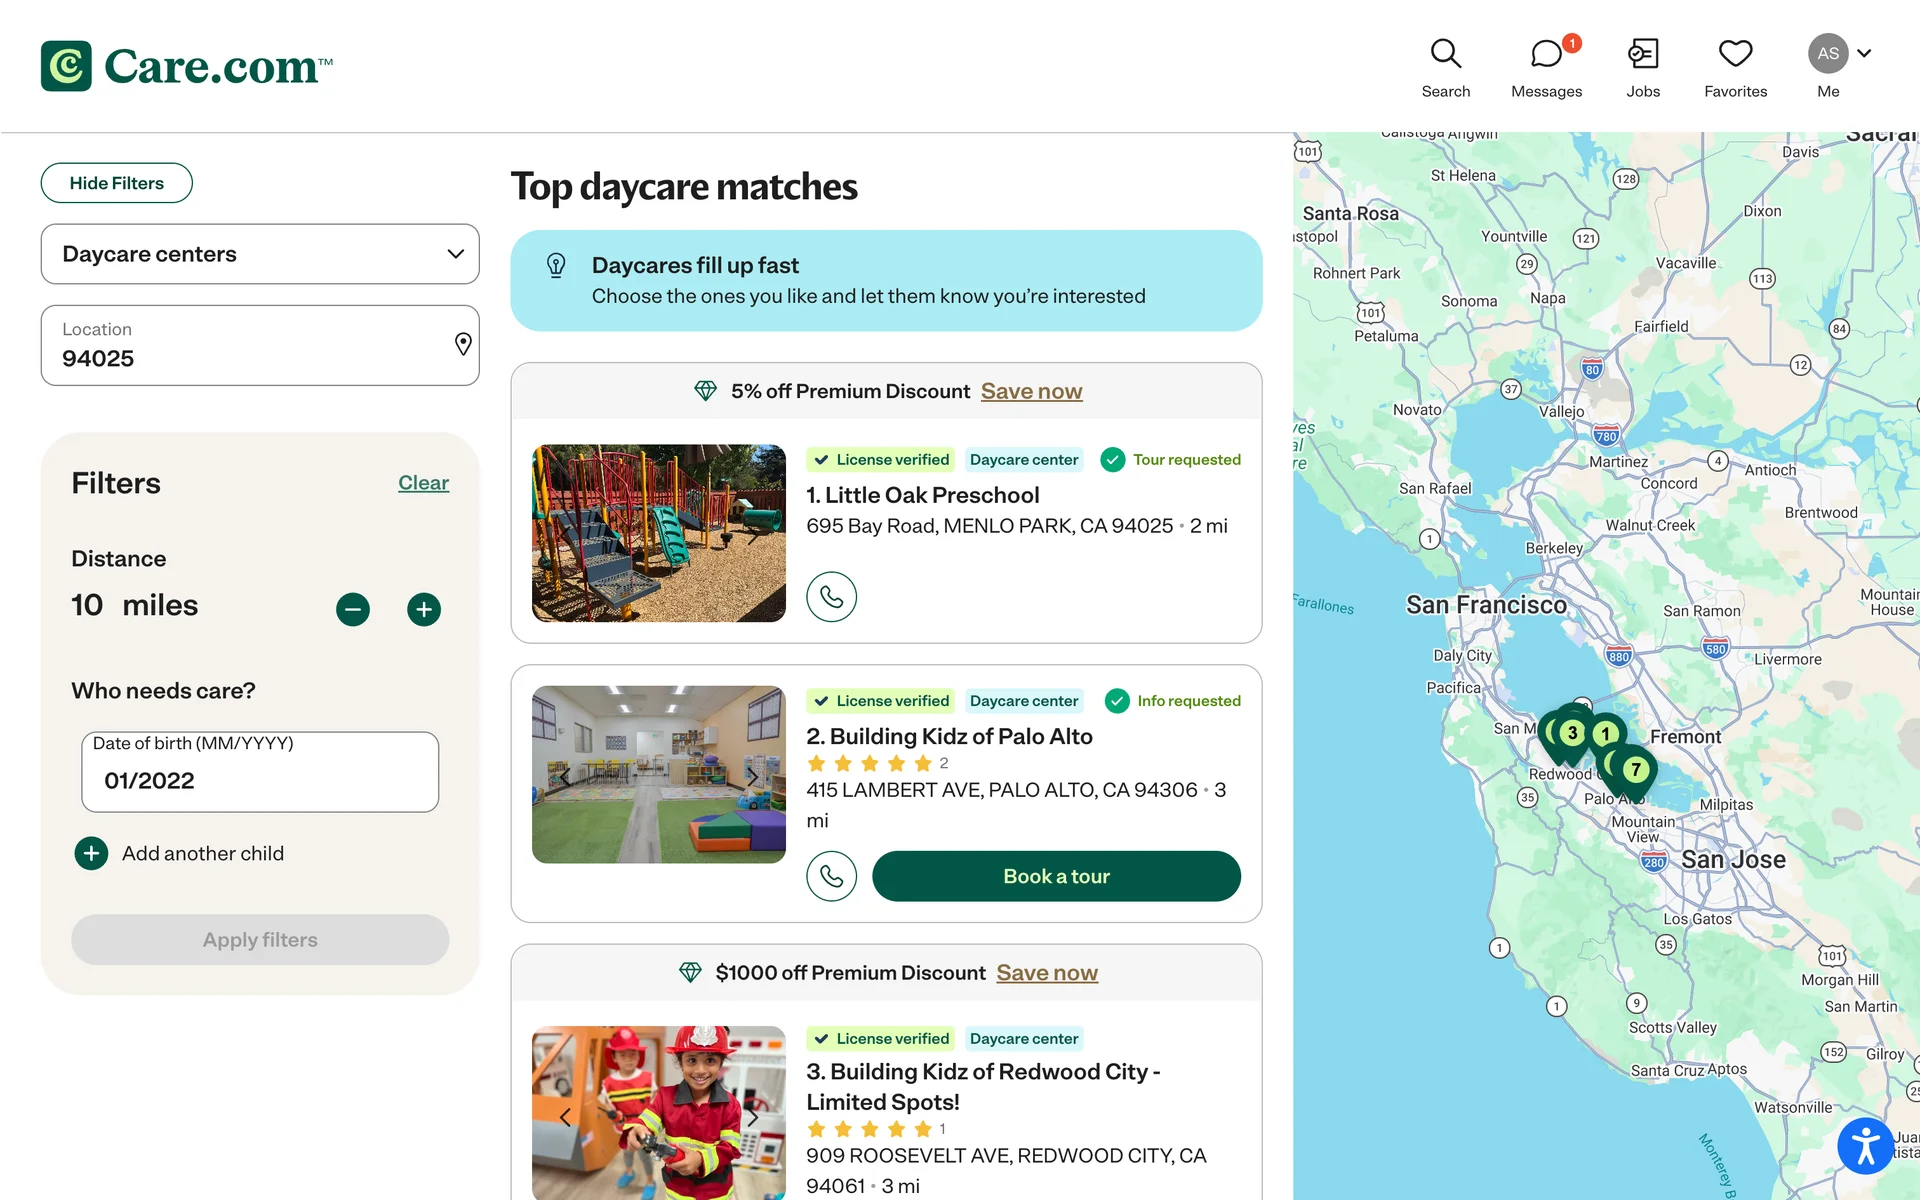Open the Favorites heart icon
Viewport: 1920px width, 1200px height.
[1735, 54]
